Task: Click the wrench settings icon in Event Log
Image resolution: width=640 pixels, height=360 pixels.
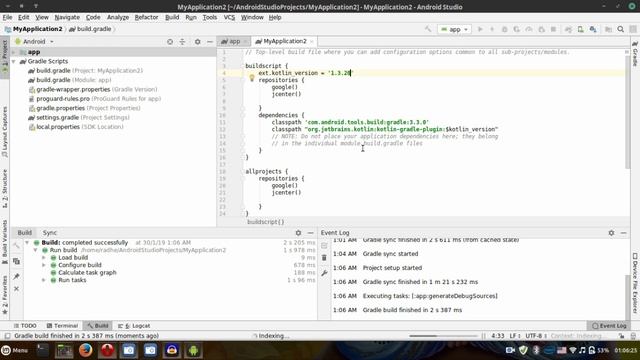Action: point(324,273)
